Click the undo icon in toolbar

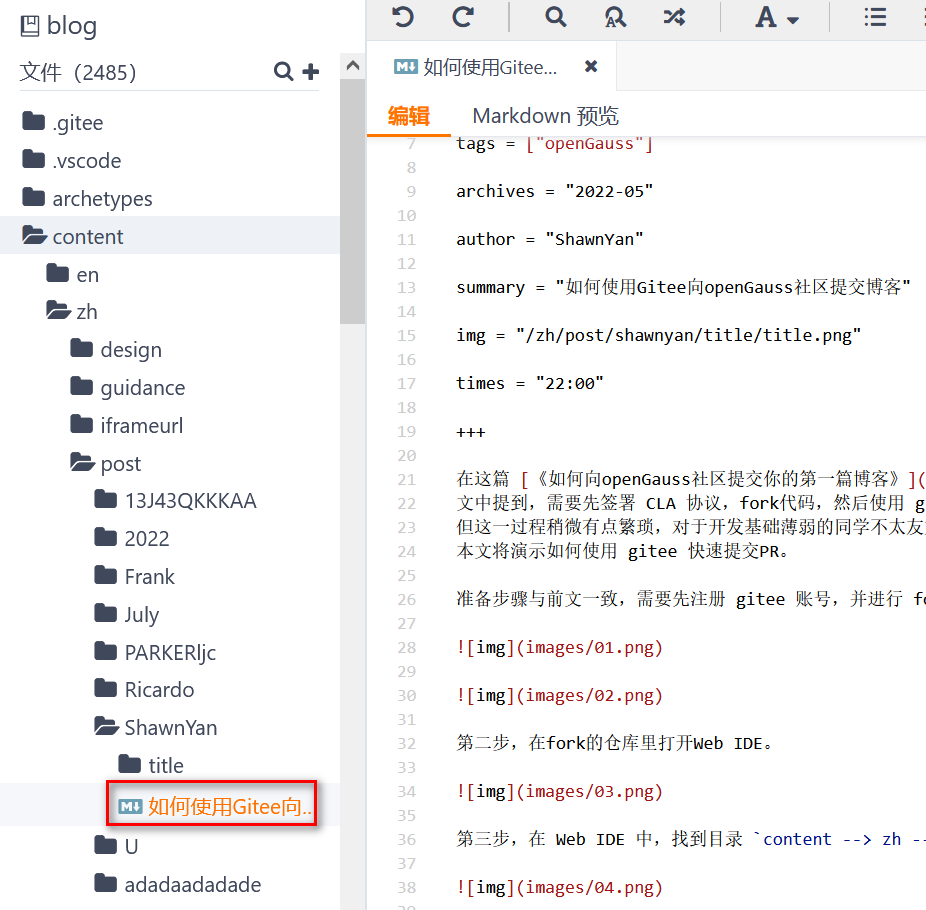pyautogui.click(x=403, y=17)
